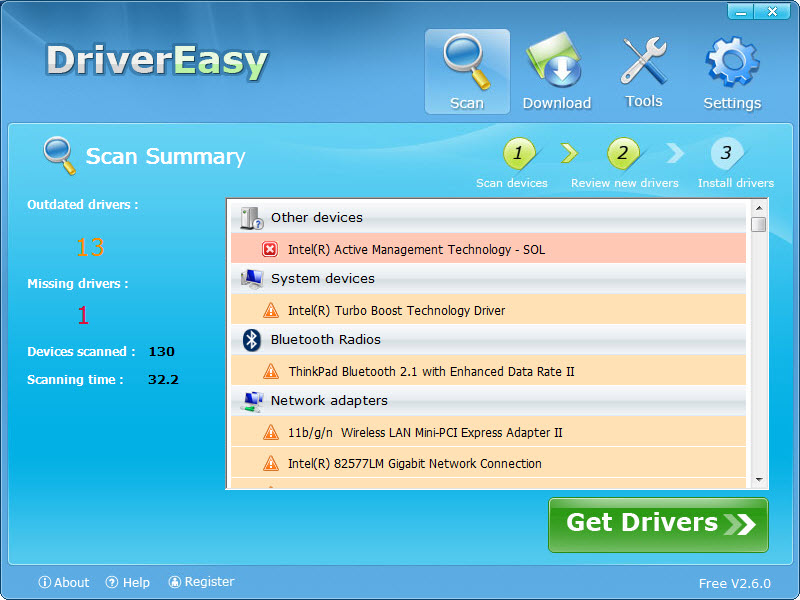Screen dimensions: 800x600
Task: Click the Get Drivers button
Action: point(658,524)
